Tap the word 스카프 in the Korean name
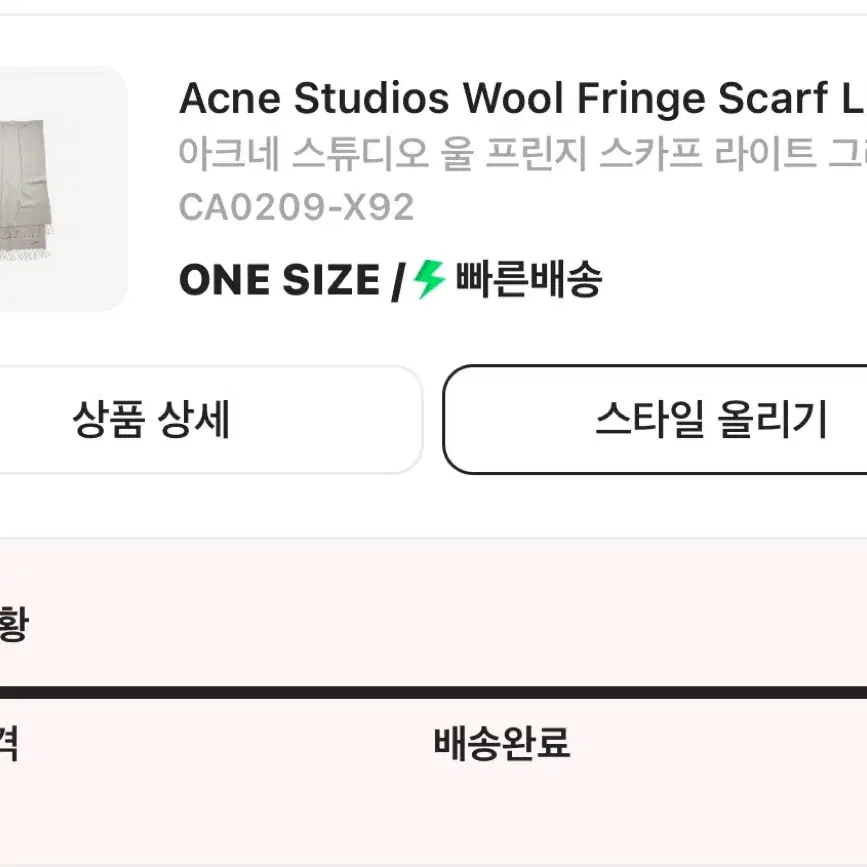The image size is (867, 867). (x=650, y=153)
